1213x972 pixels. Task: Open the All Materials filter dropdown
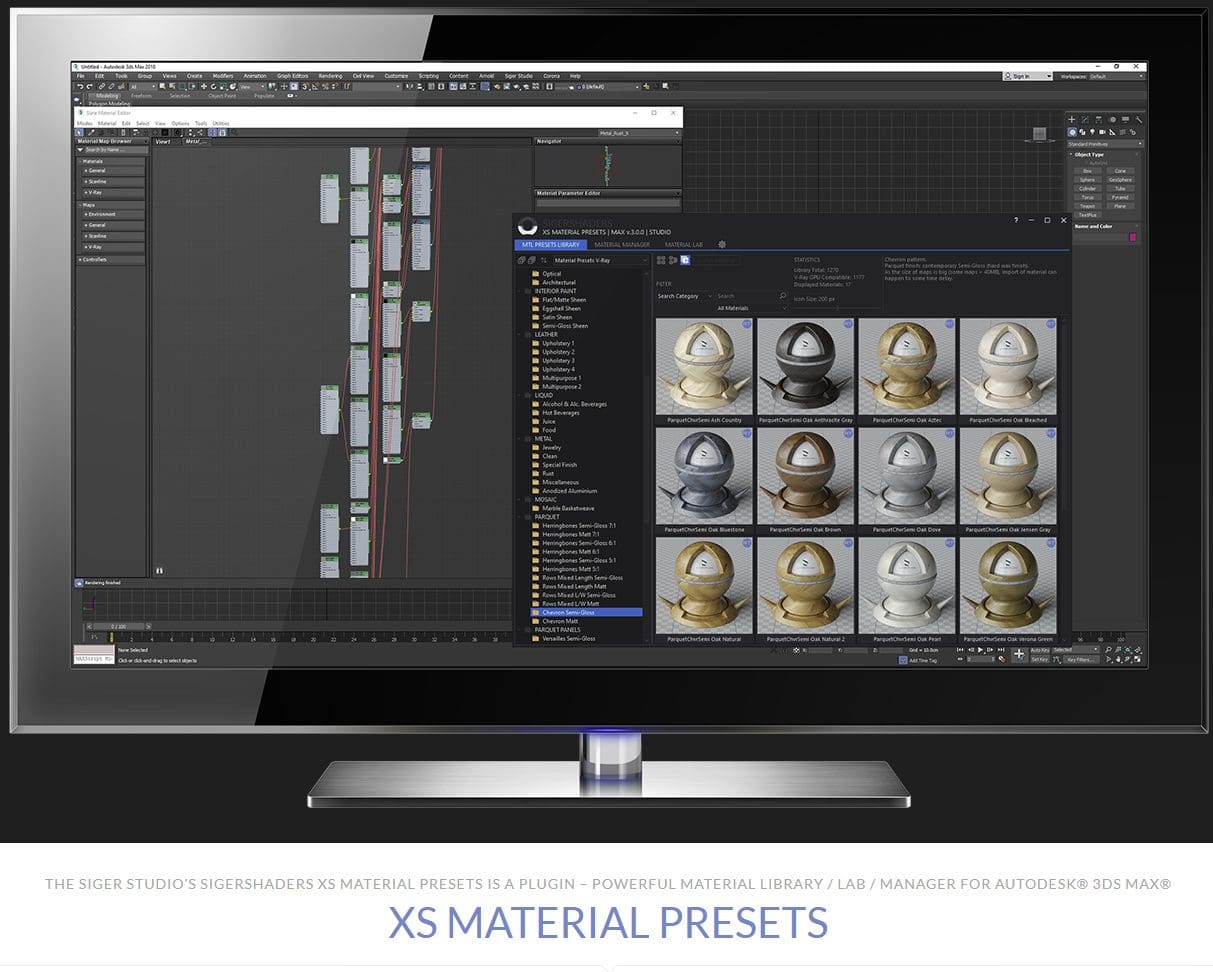point(752,308)
